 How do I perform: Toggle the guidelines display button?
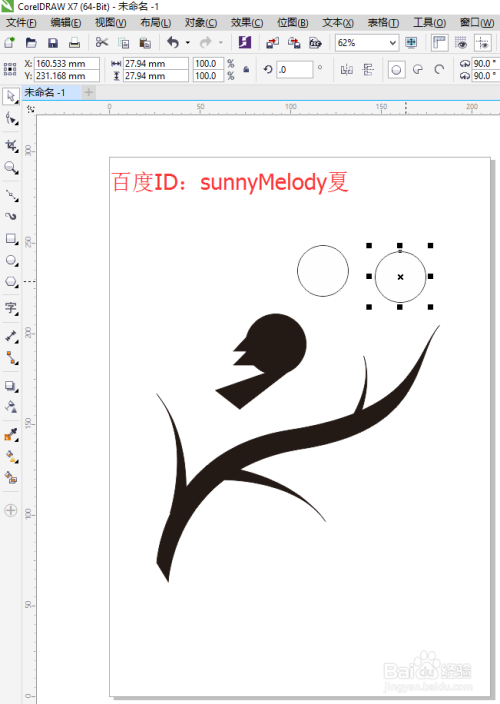483,43
